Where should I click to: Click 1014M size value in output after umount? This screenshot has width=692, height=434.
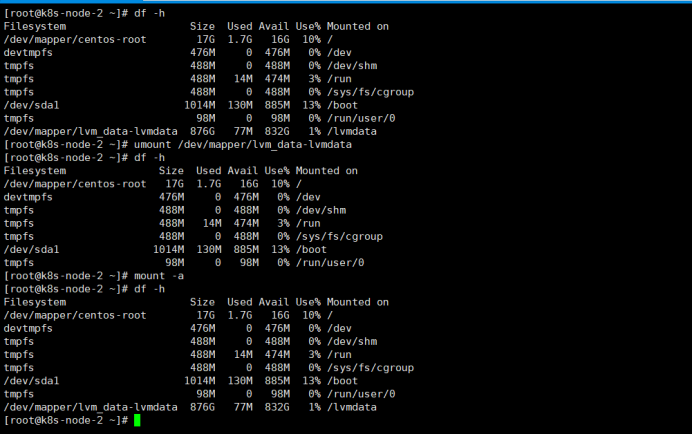tap(169, 249)
